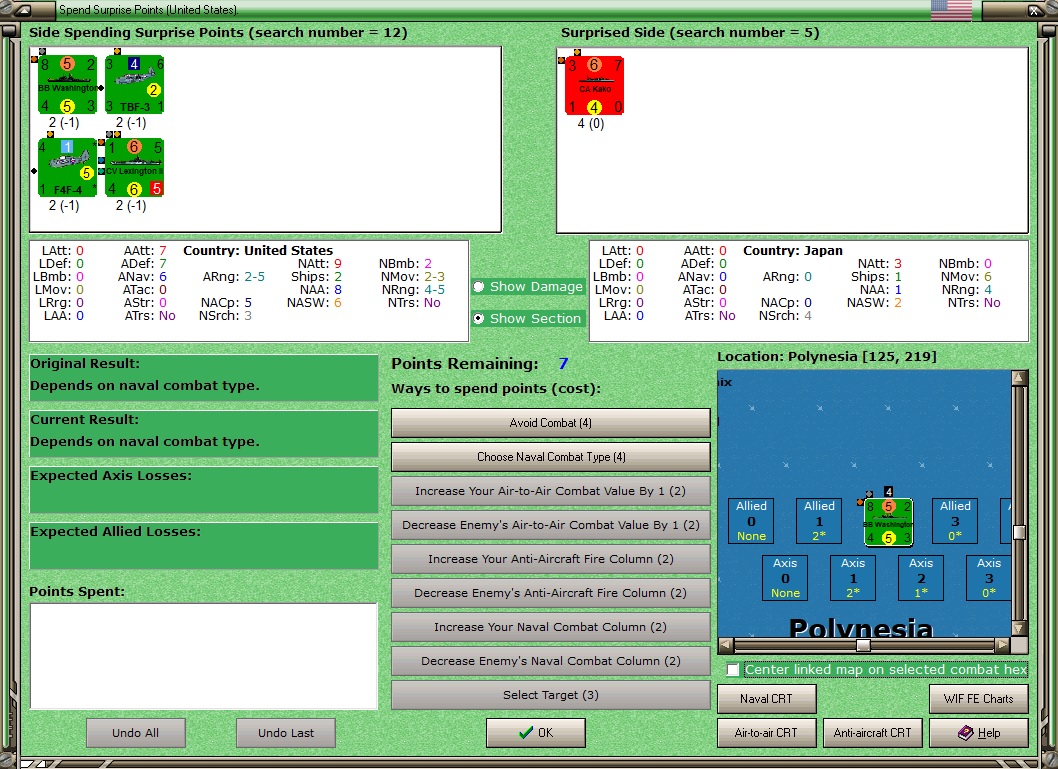Open the Anti-aircraft CRT chart
1058x769 pixels.
pyautogui.click(x=872, y=733)
